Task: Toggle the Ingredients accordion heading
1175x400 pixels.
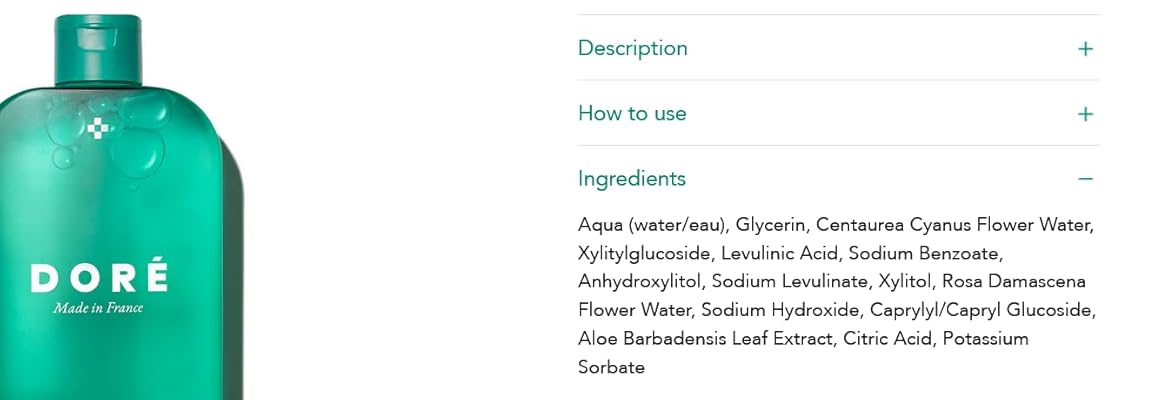Action: (x=632, y=178)
